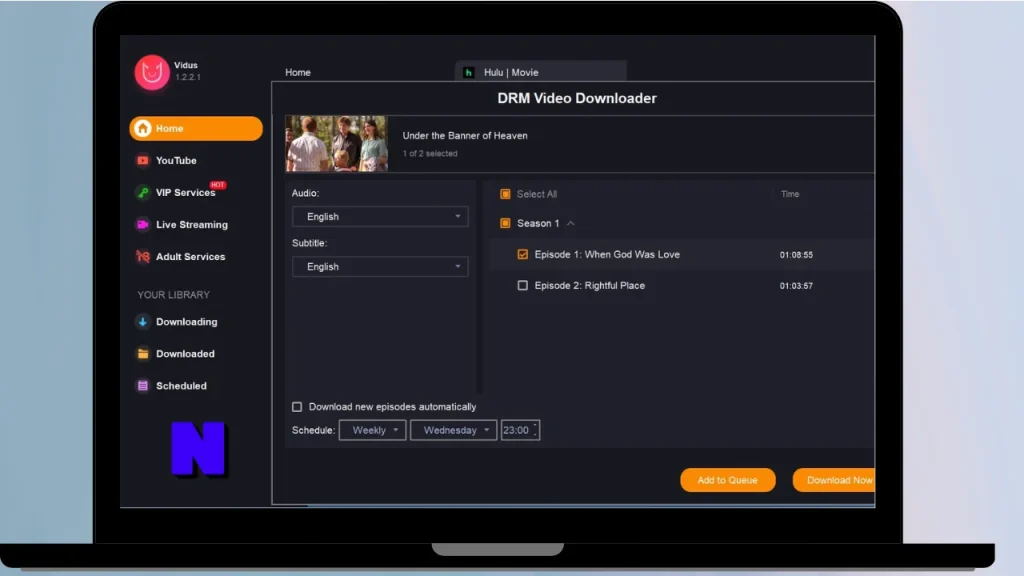
Task: Click the Under the Banner of Heaven thumbnail
Action: (336, 144)
